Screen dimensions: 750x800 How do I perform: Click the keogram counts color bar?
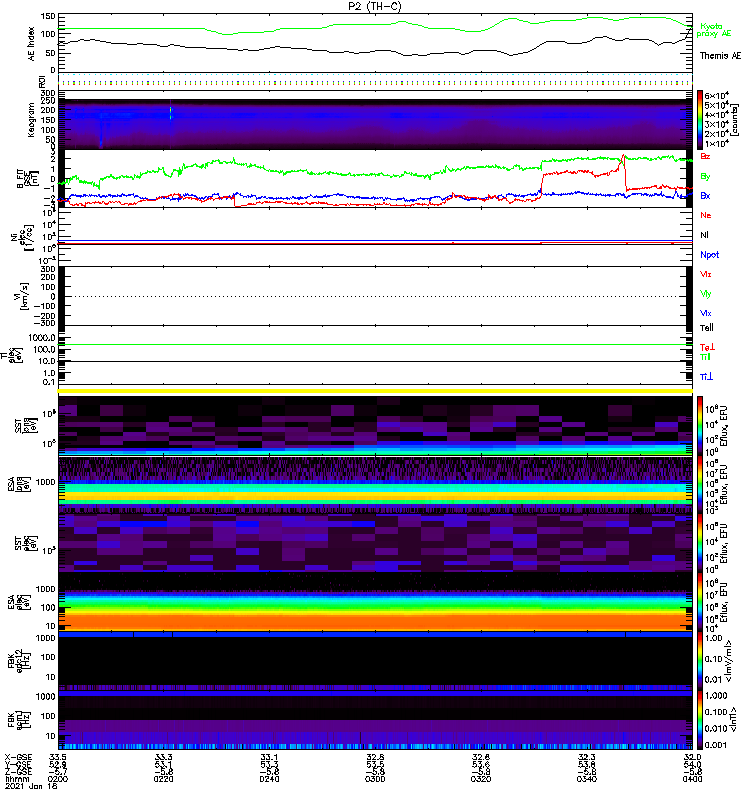(x=701, y=118)
